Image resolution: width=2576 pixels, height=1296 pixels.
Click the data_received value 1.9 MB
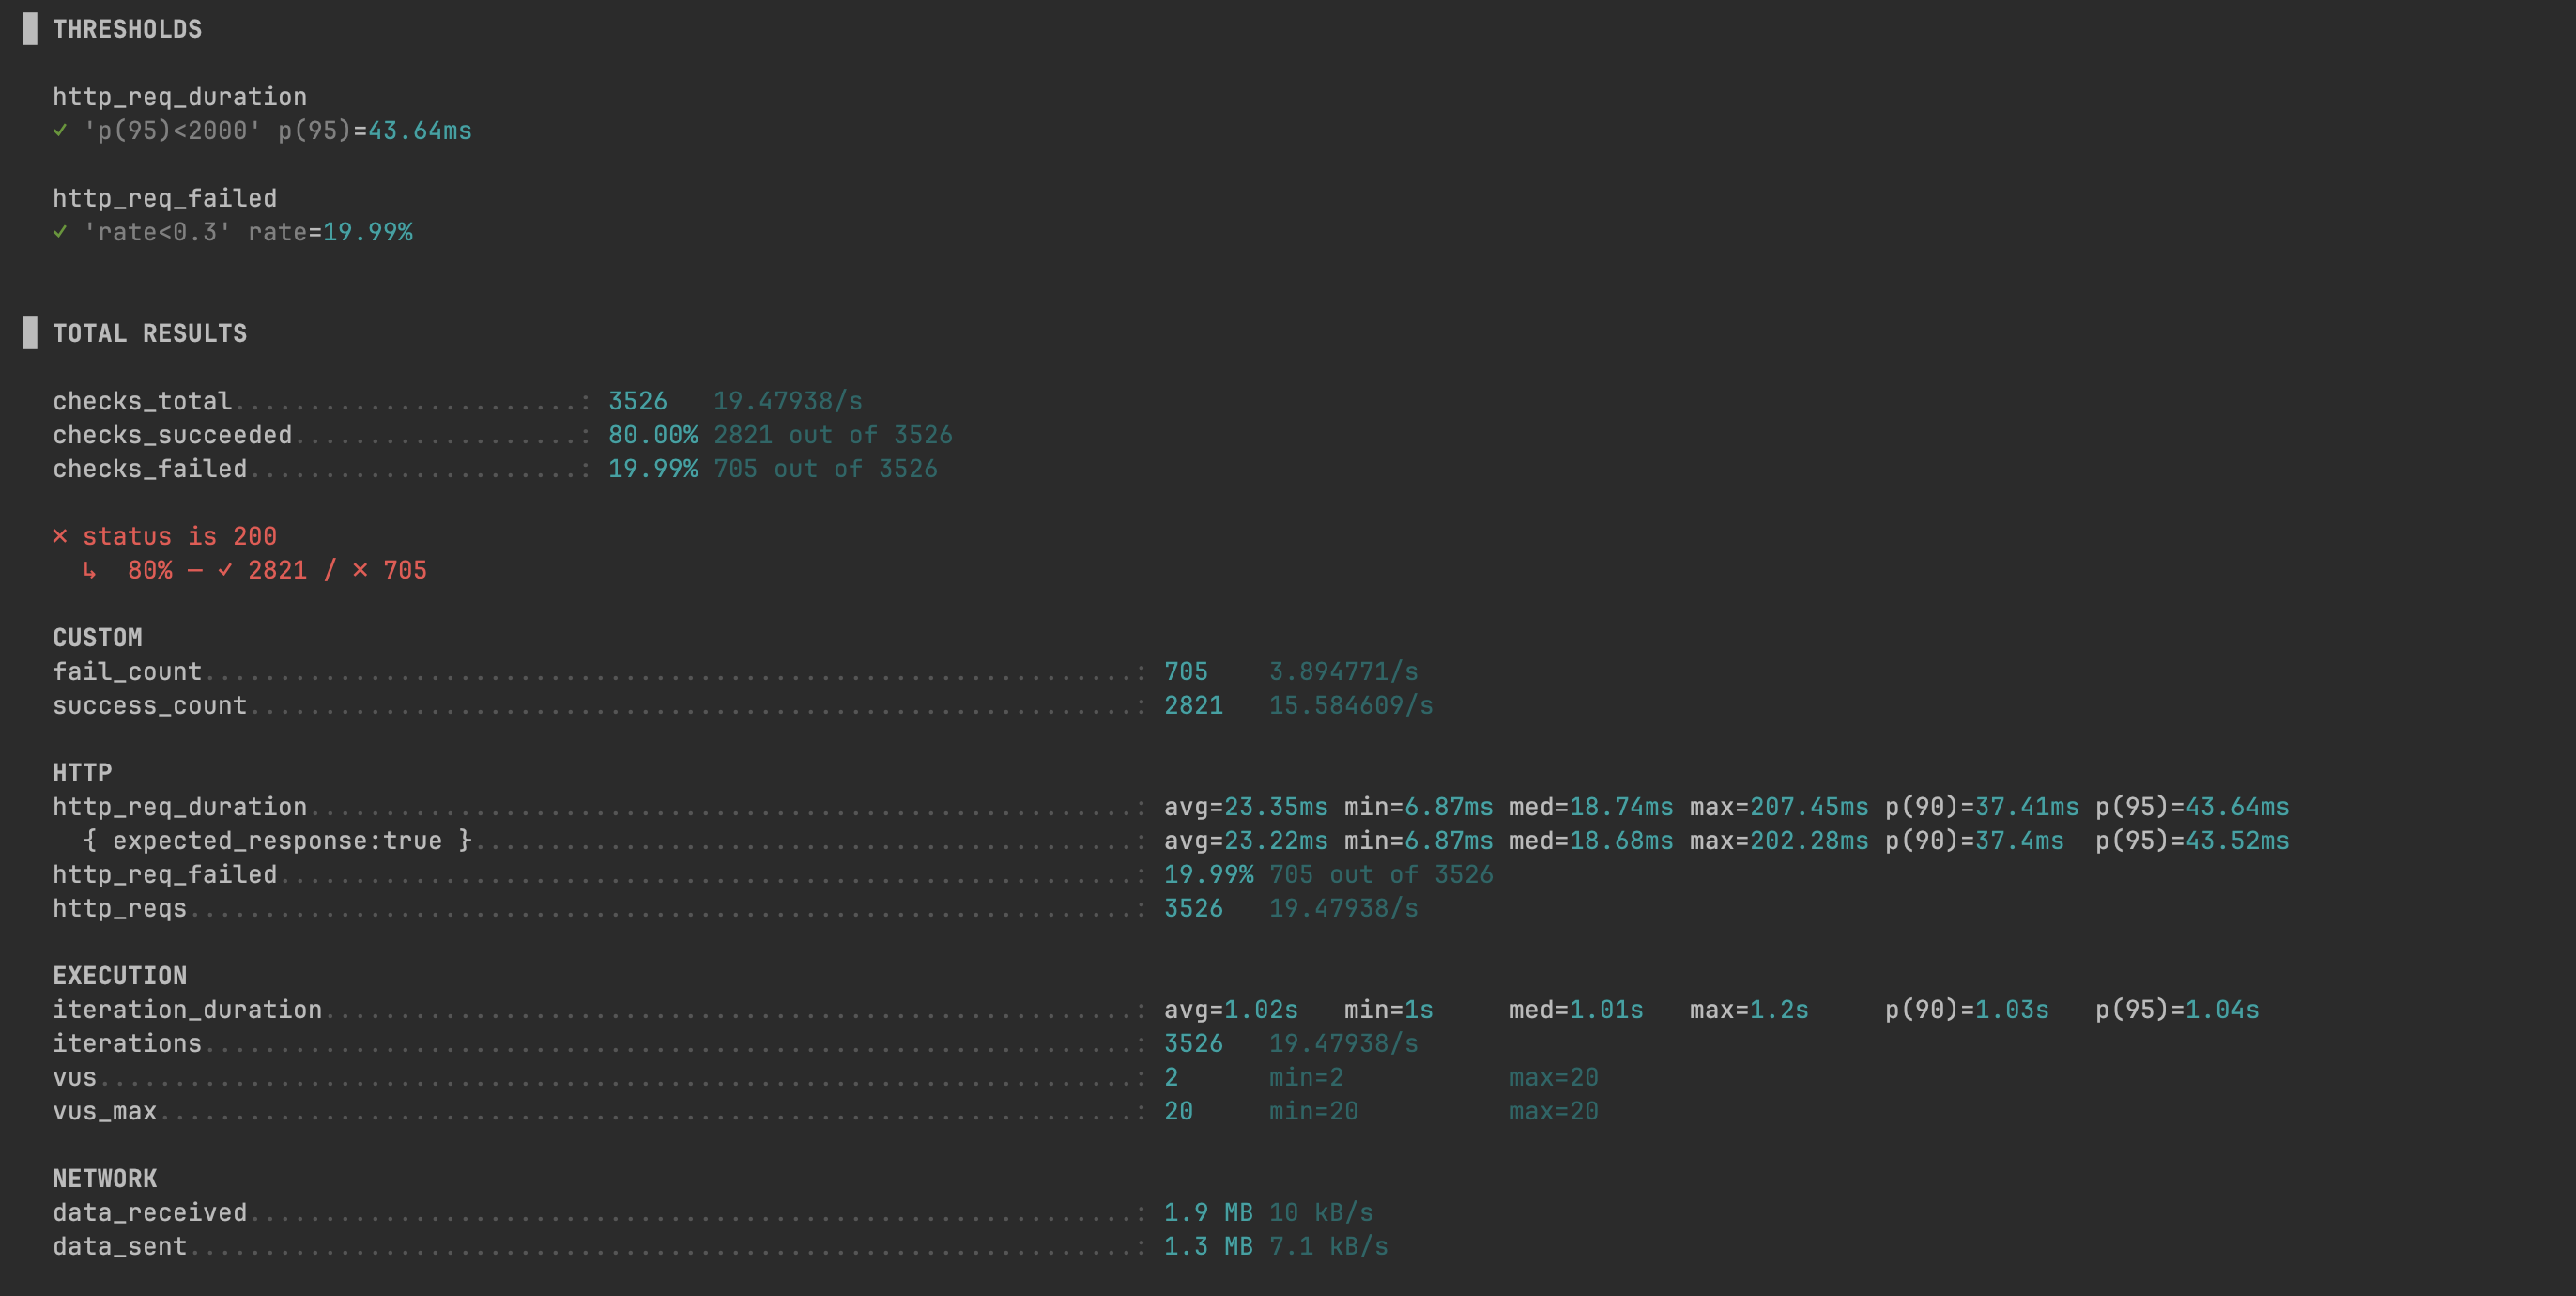coord(1208,1213)
